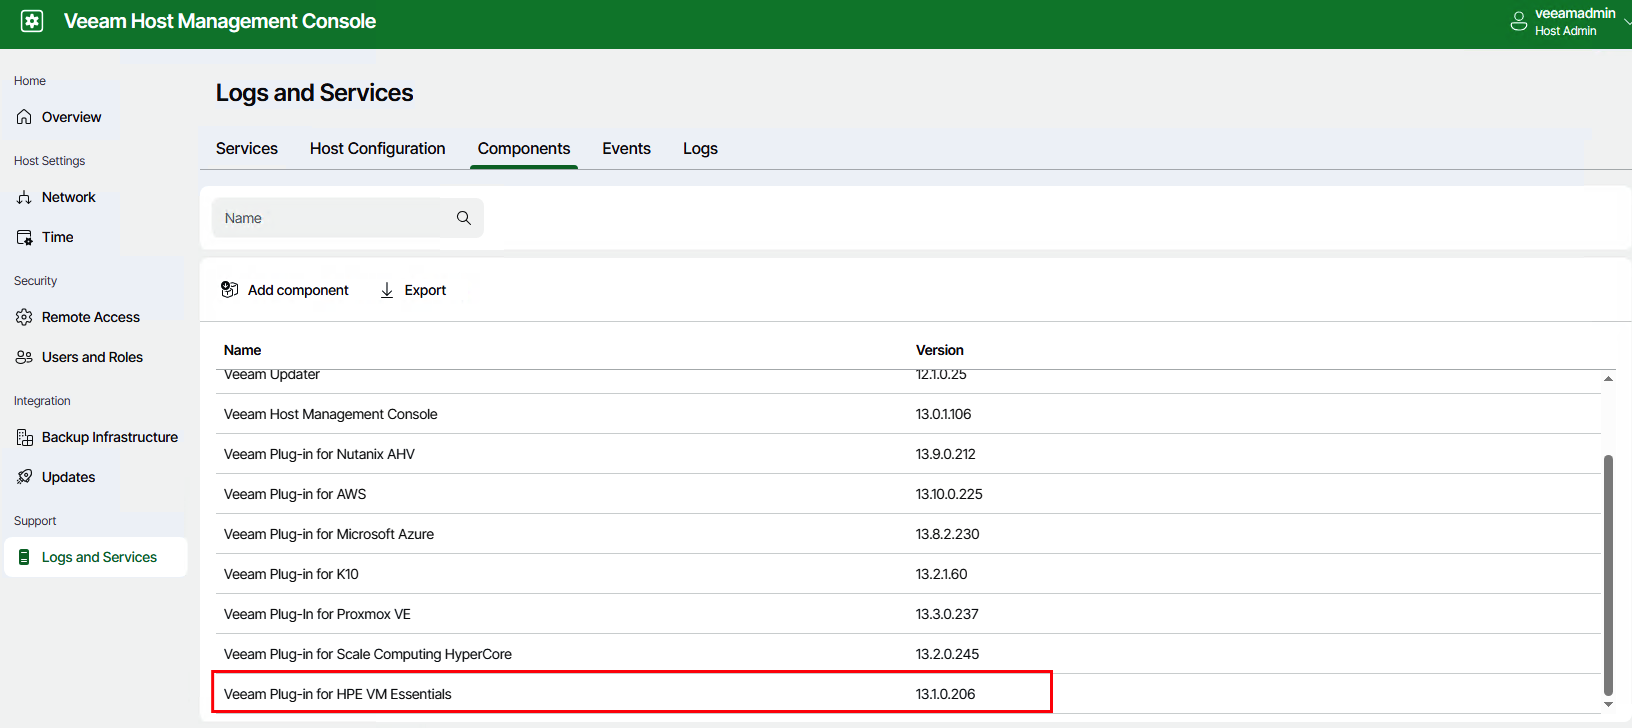Sort by the Name column header

[242, 350]
